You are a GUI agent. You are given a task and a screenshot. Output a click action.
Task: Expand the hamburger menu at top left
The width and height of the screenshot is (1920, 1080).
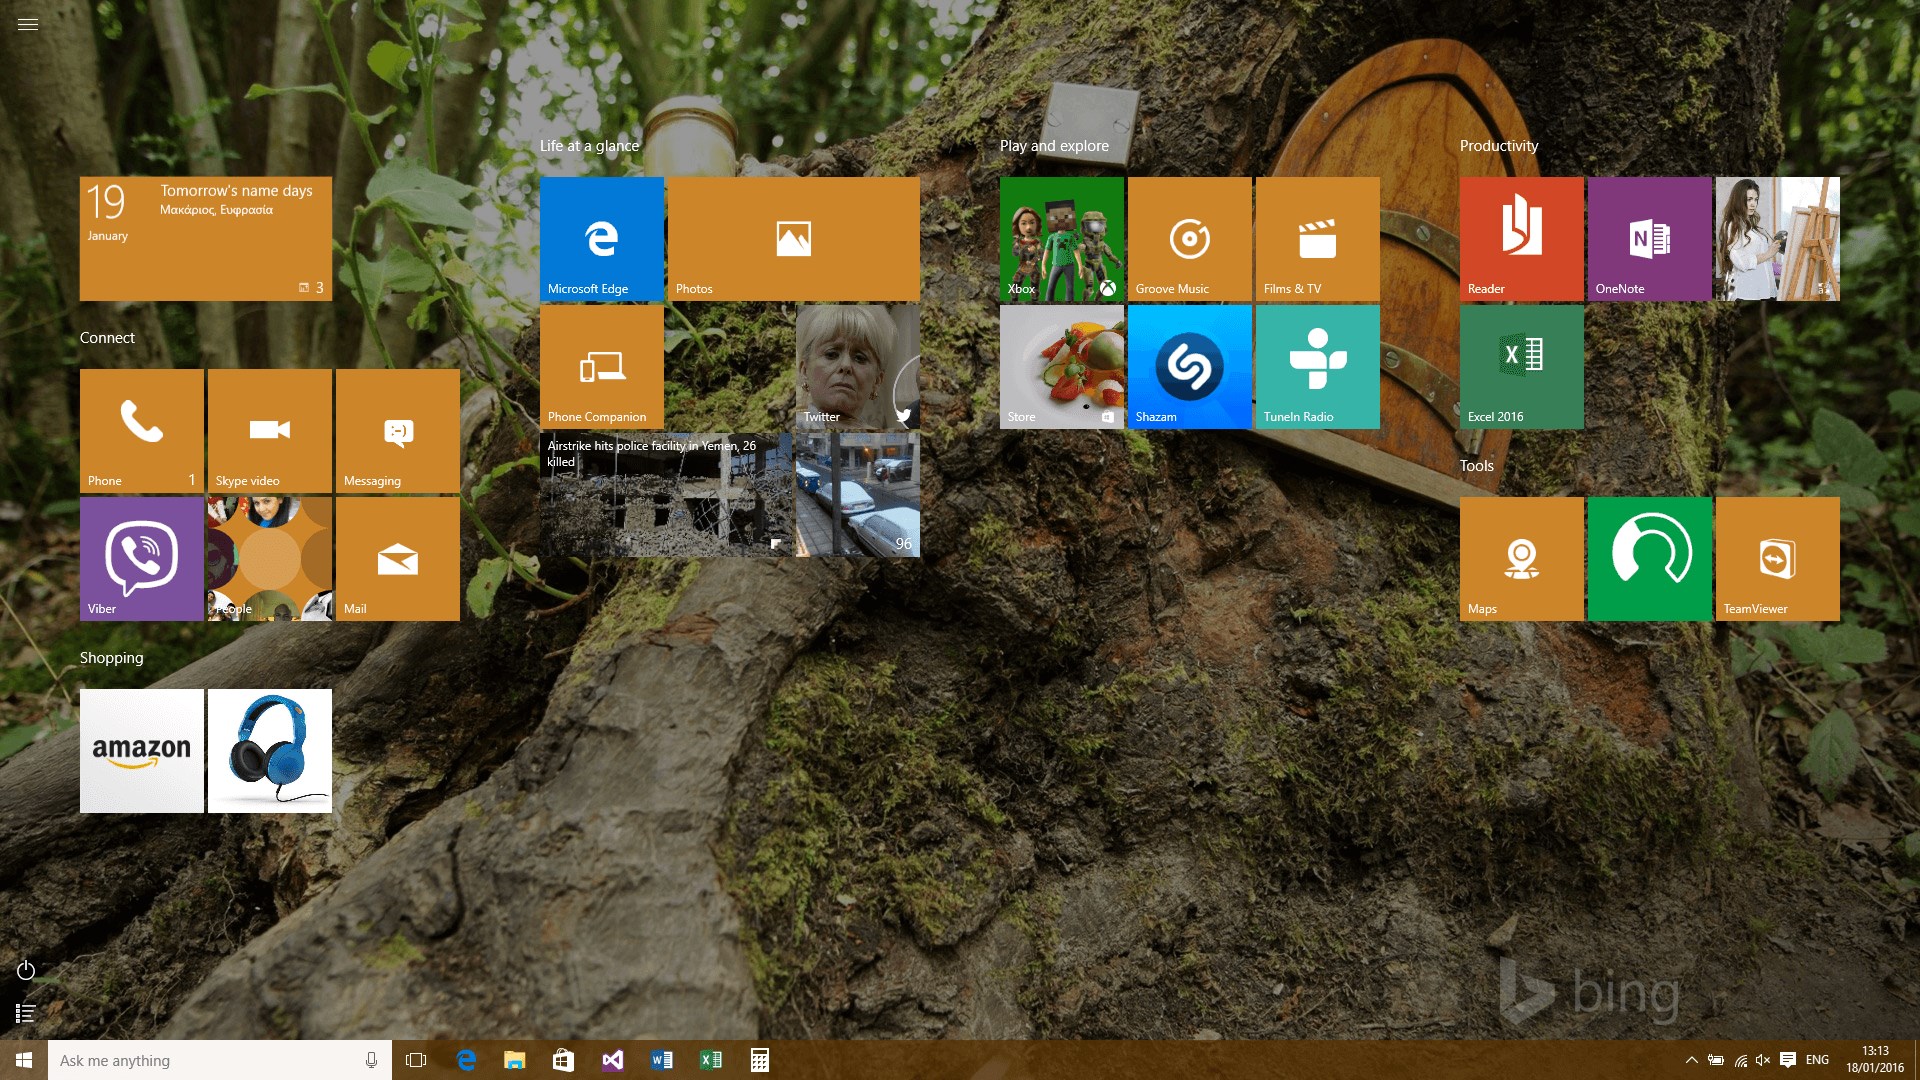point(28,25)
